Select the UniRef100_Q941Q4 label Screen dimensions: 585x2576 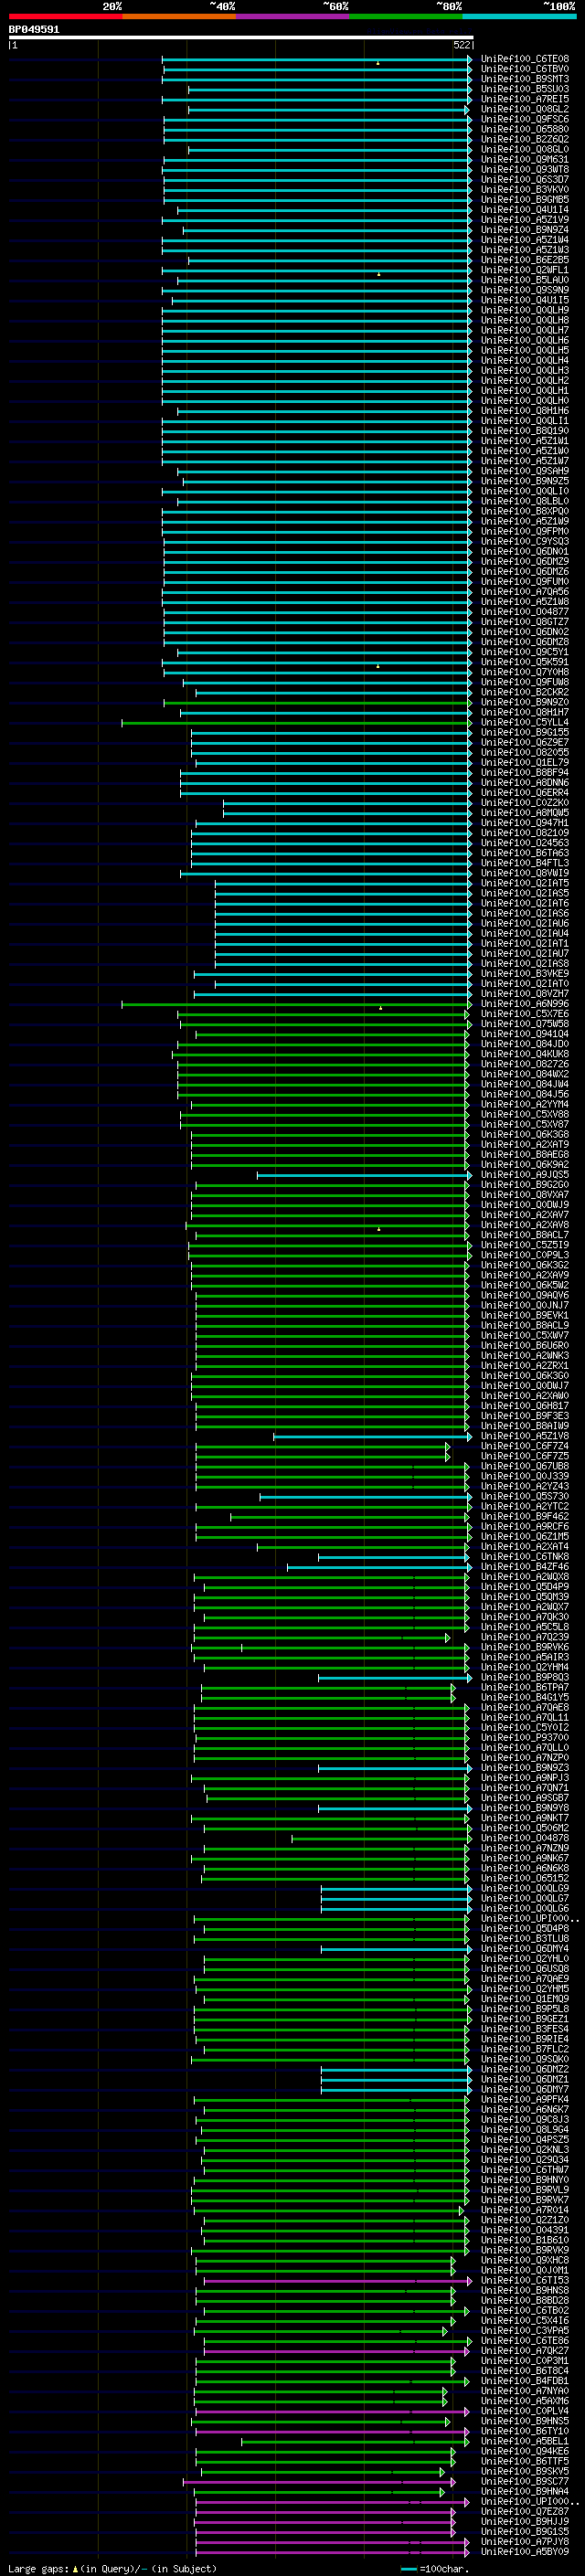524,1034
